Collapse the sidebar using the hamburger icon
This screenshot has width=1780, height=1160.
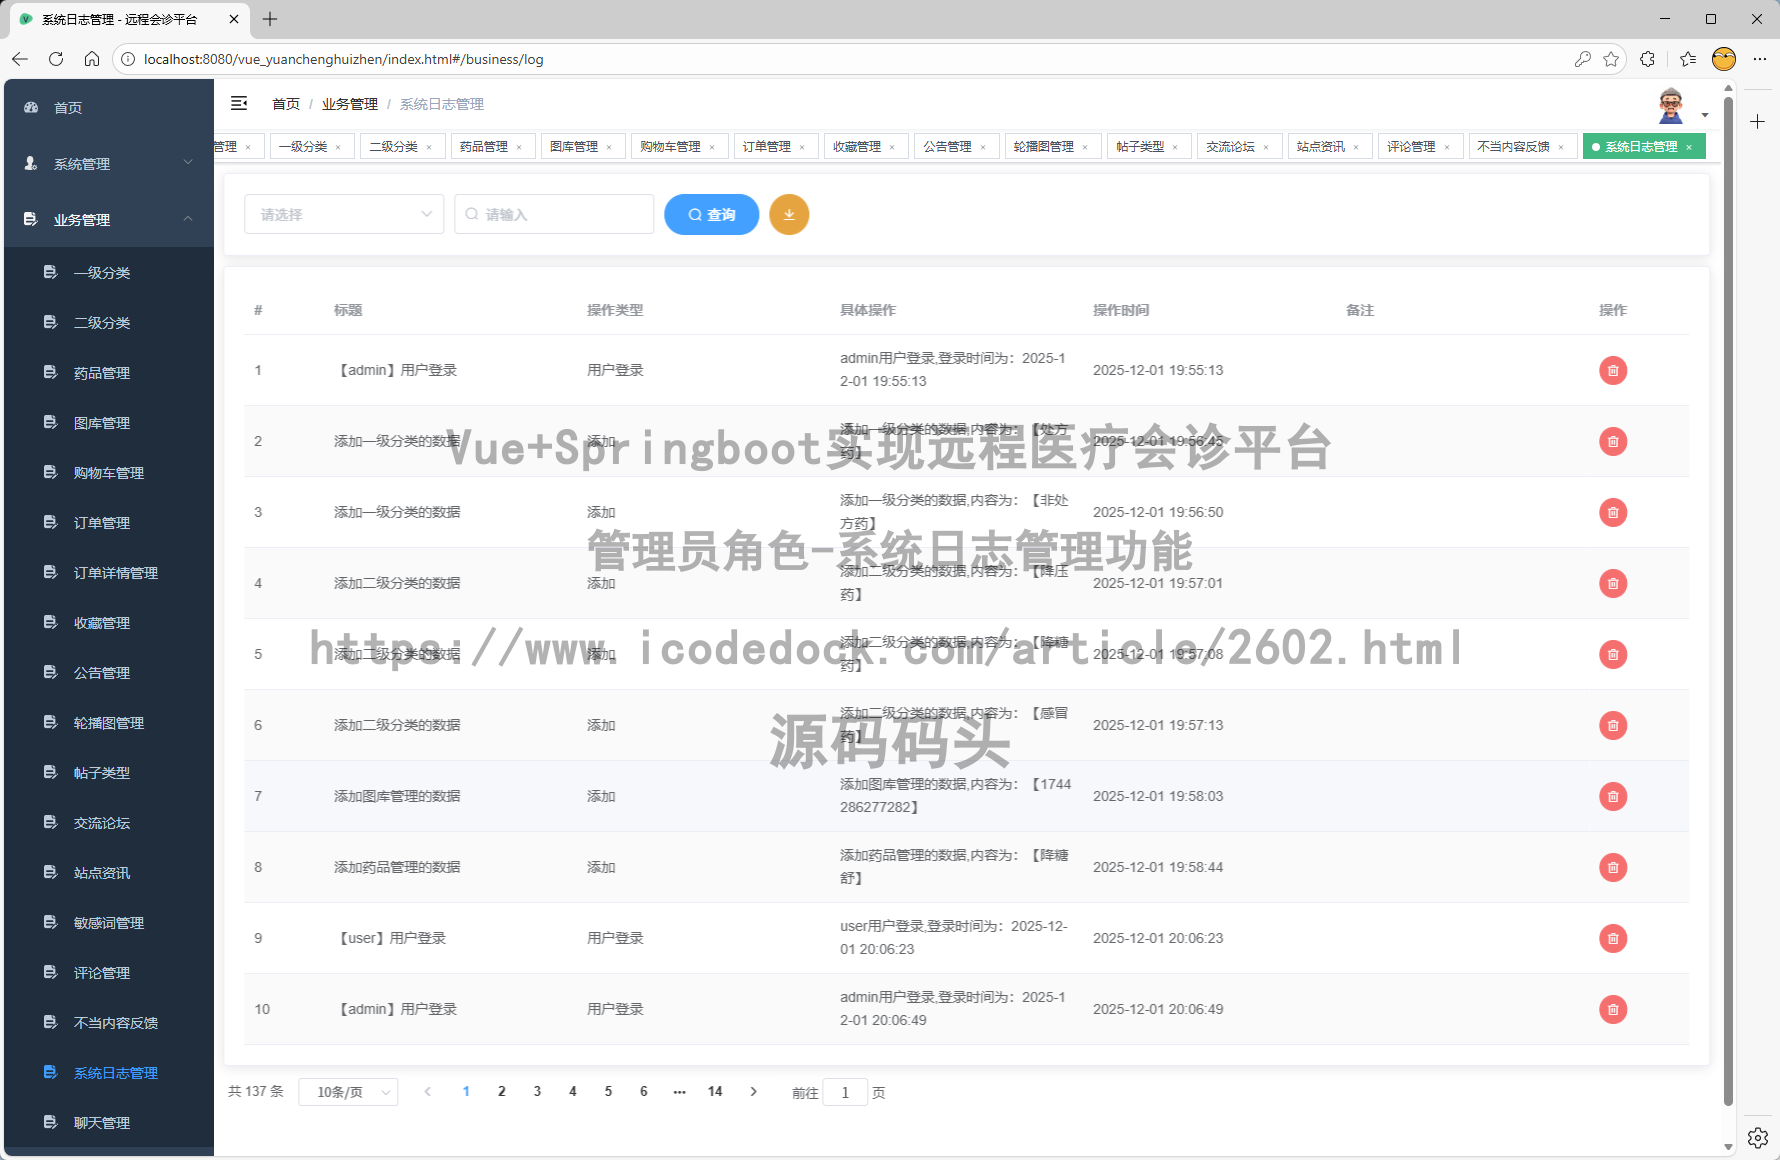239,103
